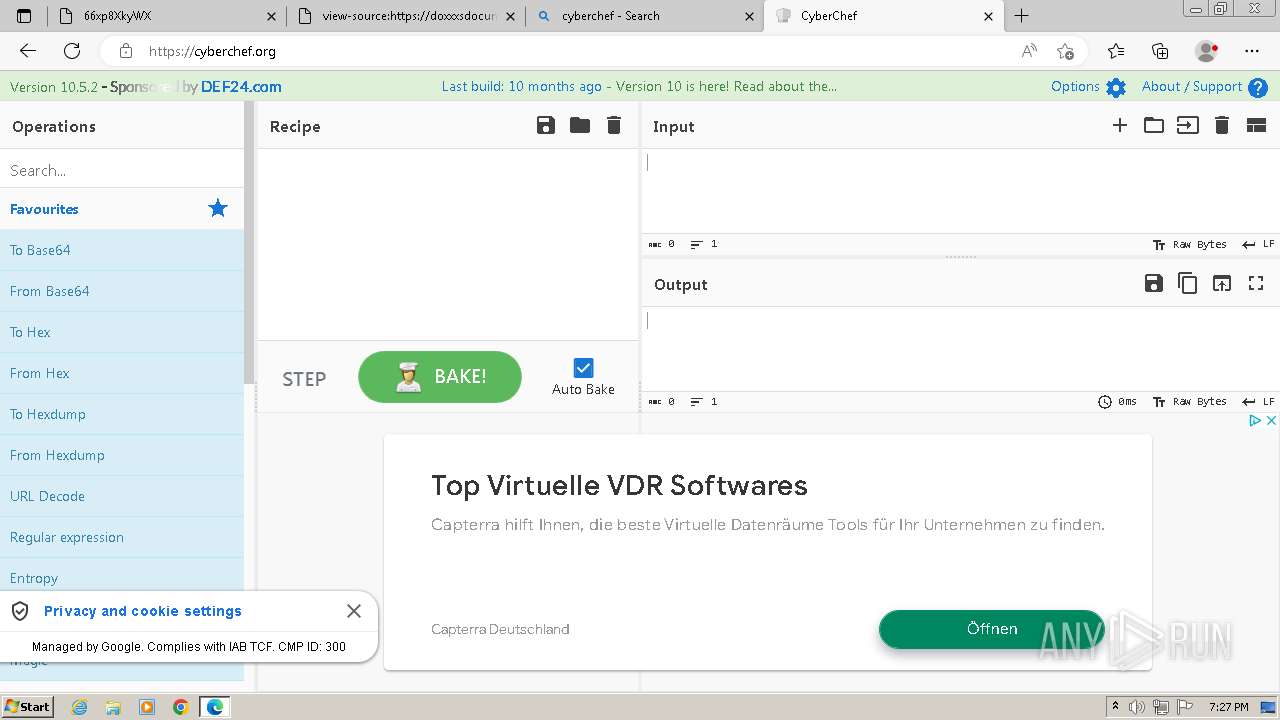The image size is (1280, 720).
Task: Toggle the Auto Bake checkbox
Action: point(584,368)
